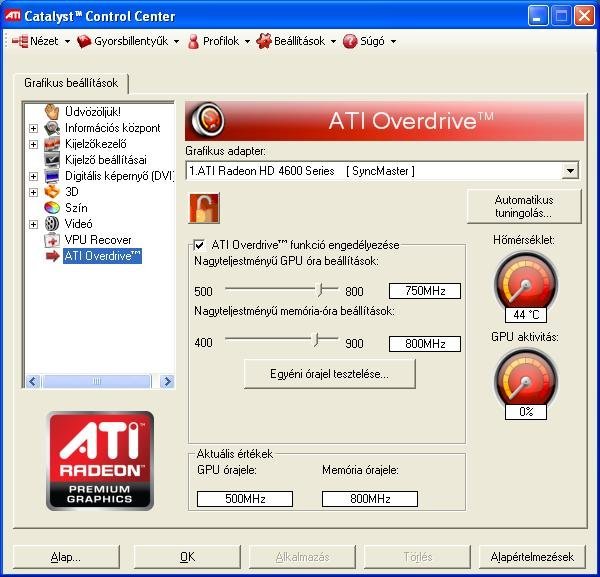The height and width of the screenshot is (577, 600).
Task: Click the Üdvözöljük! hand icon
Action: coord(52,112)
